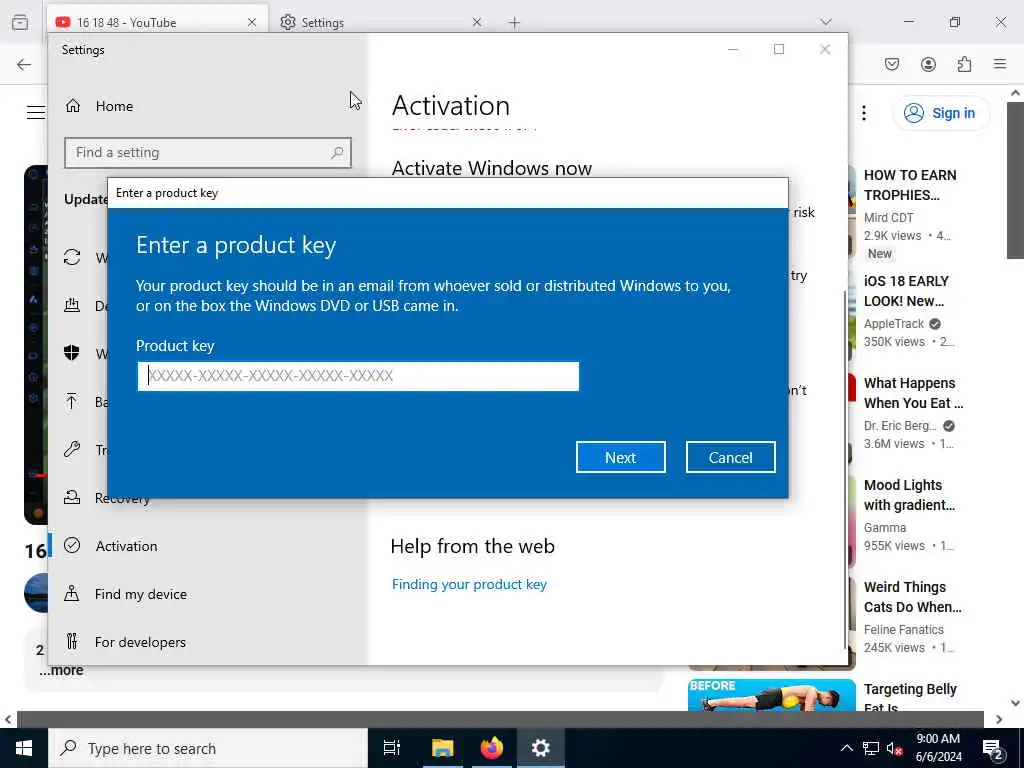Click the magnifier icon in Find a setting
Image resolution: width=1024 pixels, height=768 pixels.
[x=337, y=153]
